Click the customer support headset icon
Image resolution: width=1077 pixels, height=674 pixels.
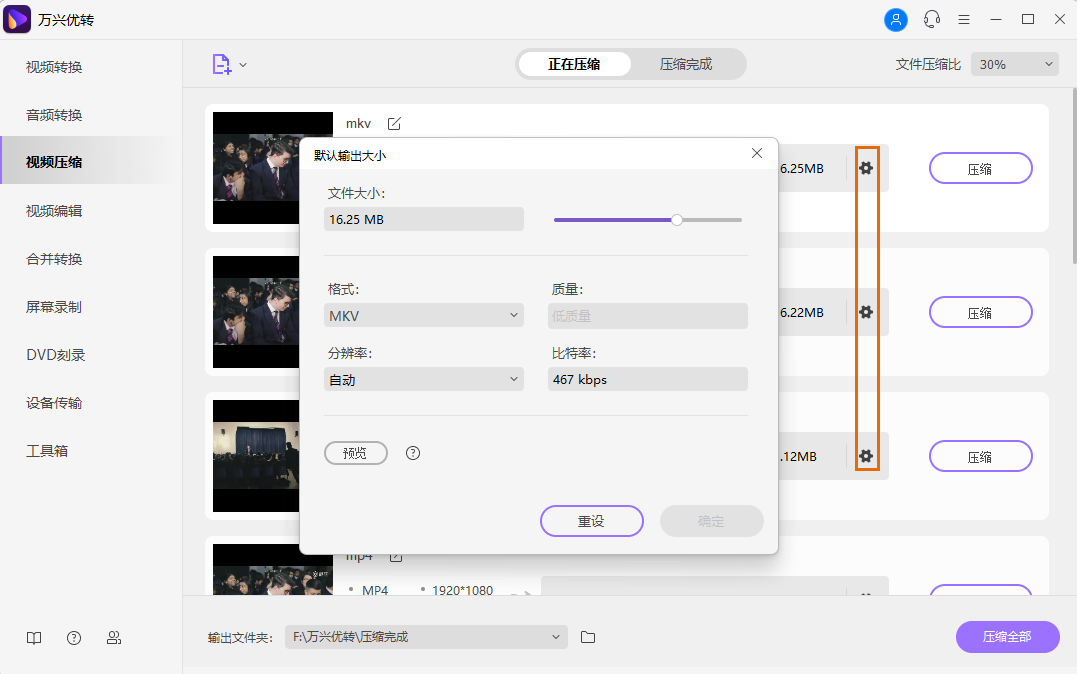click(x=932, y=19)
